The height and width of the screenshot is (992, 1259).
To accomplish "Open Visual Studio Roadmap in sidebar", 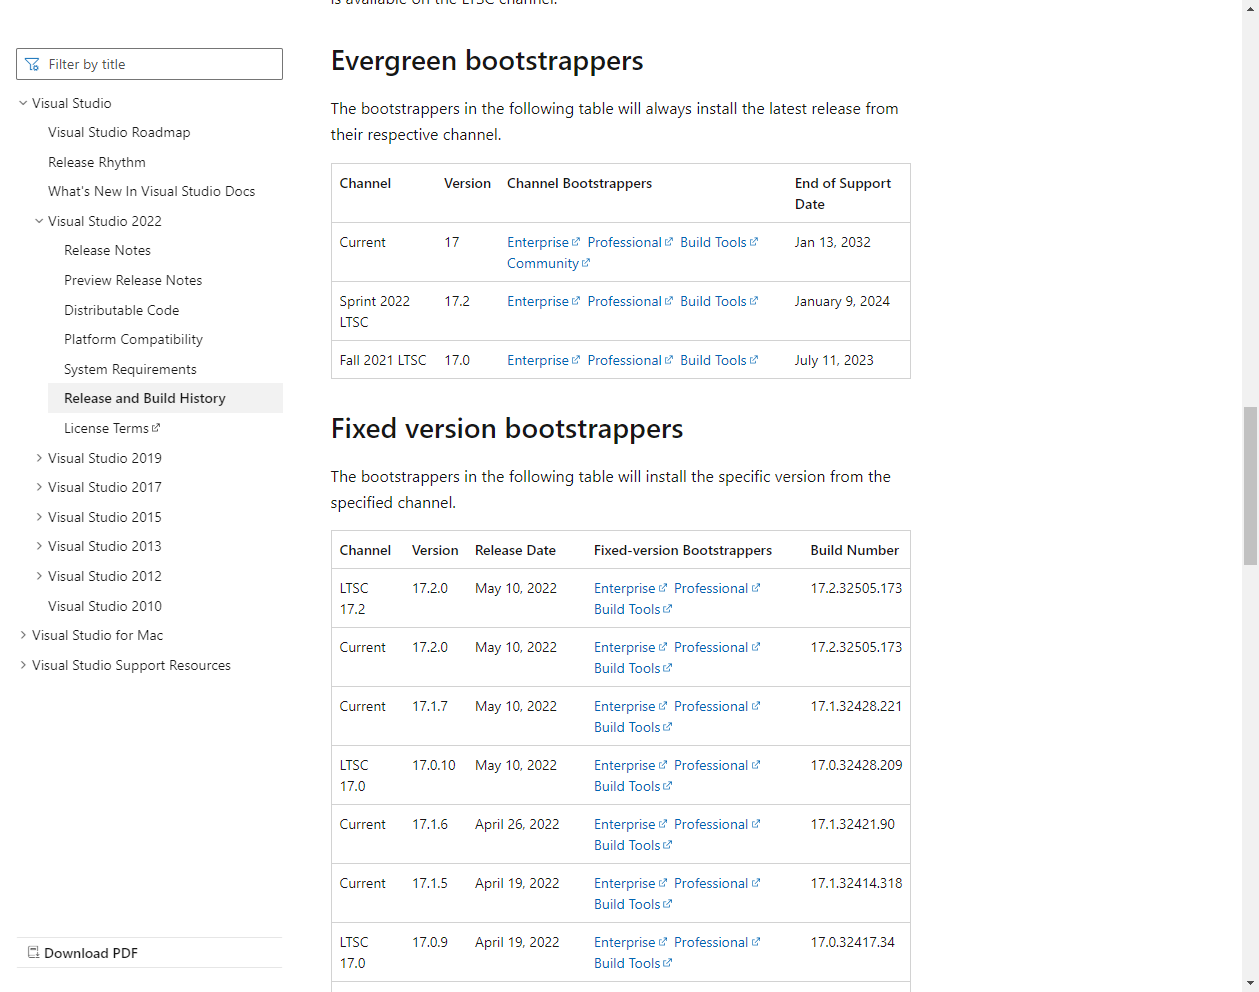I will tap(118, 132).
